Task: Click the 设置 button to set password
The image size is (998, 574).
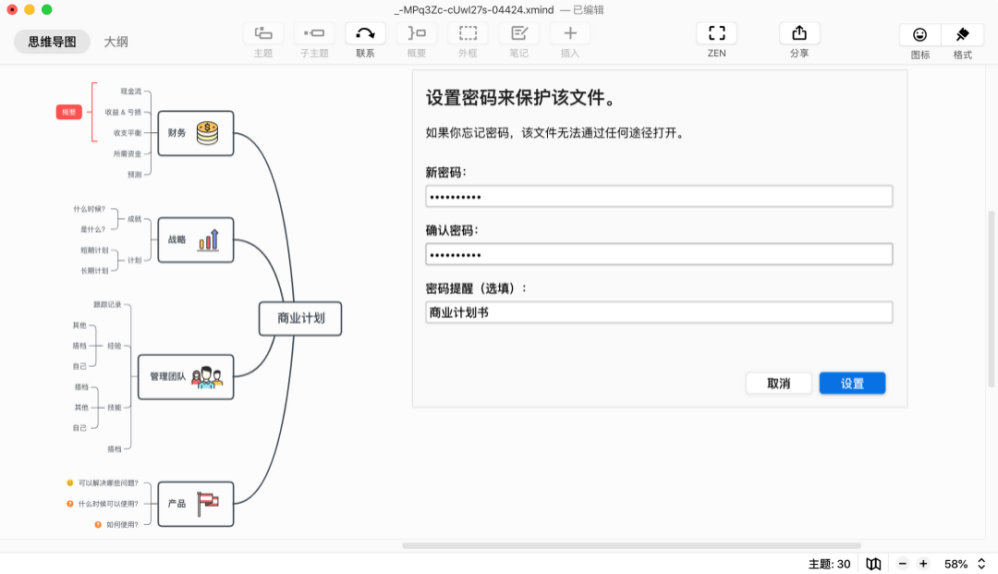Action: [852, 383]
